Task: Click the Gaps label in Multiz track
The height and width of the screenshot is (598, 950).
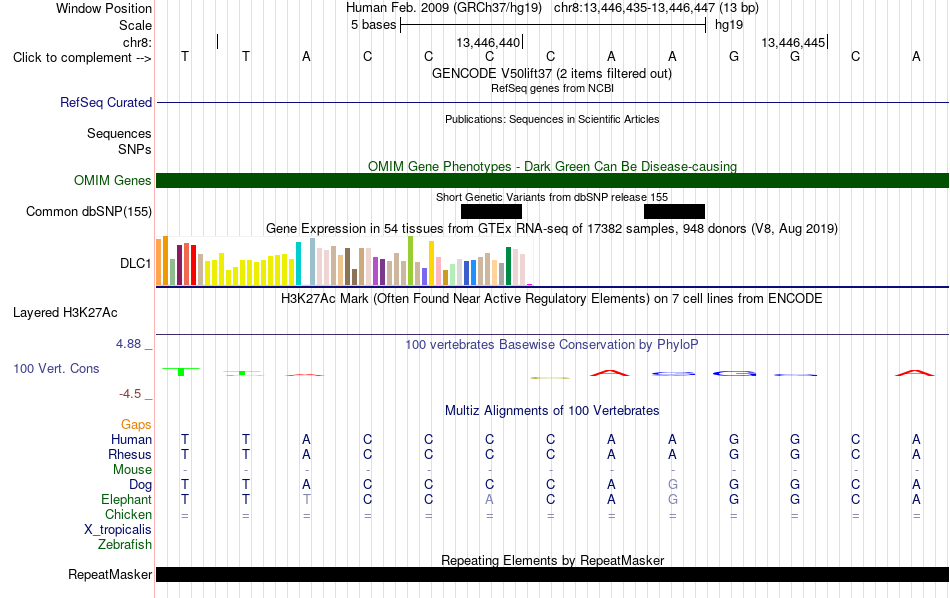Action: (x=136, y=425)
